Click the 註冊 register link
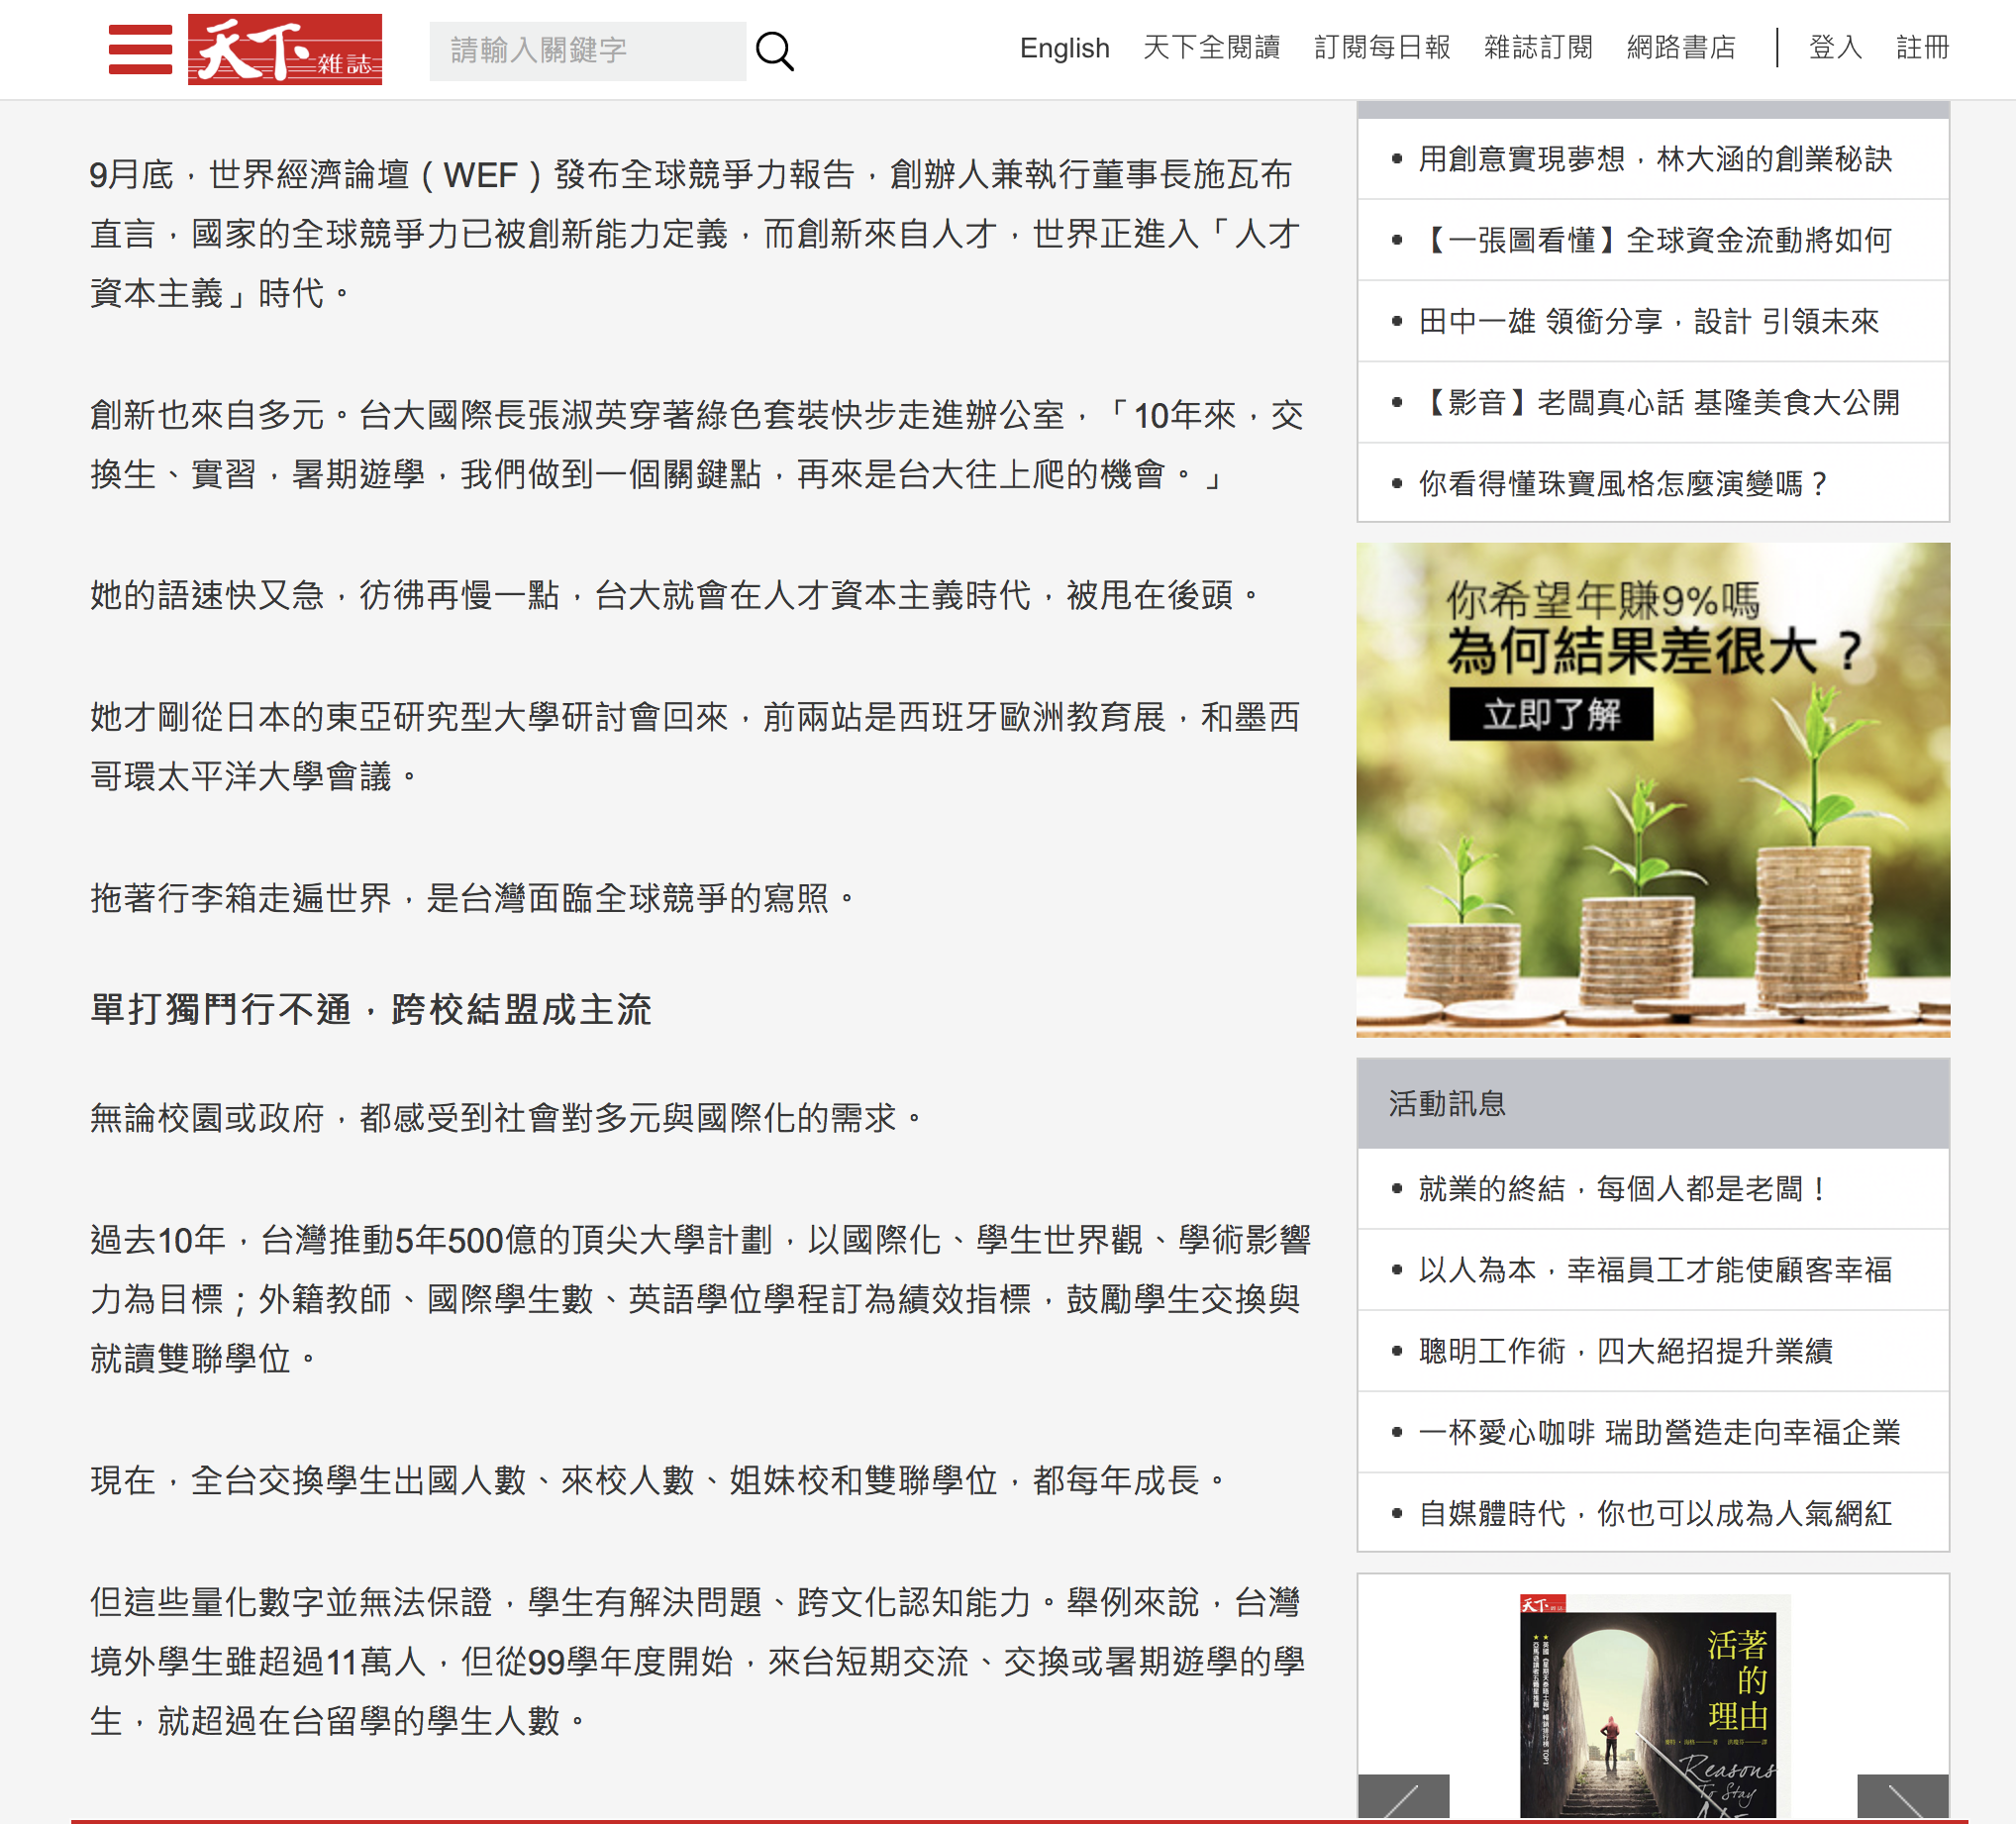Image resolution: width=2016 pixels, height=1824 pixels. pos(1922,48)
